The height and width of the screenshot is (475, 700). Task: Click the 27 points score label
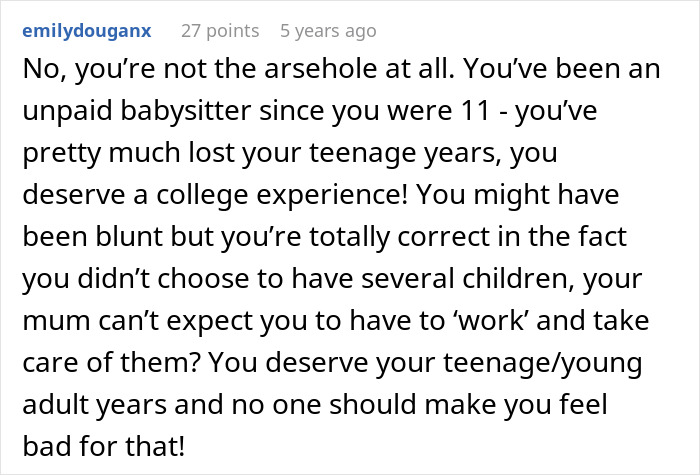220,31
